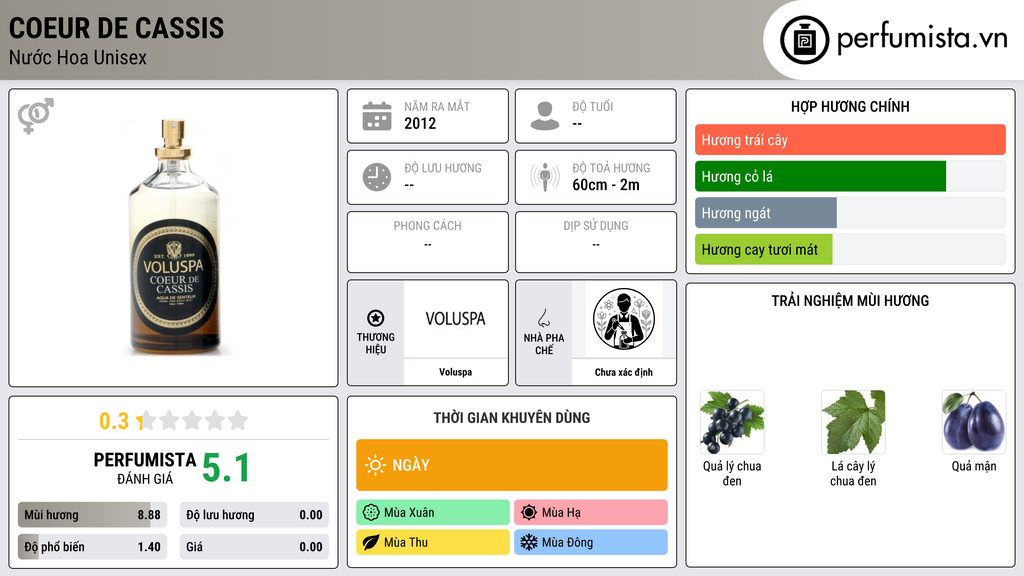Click the star badge icon above Thương hiệu
Image resolution: width=1024 pixels, height=576 pixels.
point(376,318)
